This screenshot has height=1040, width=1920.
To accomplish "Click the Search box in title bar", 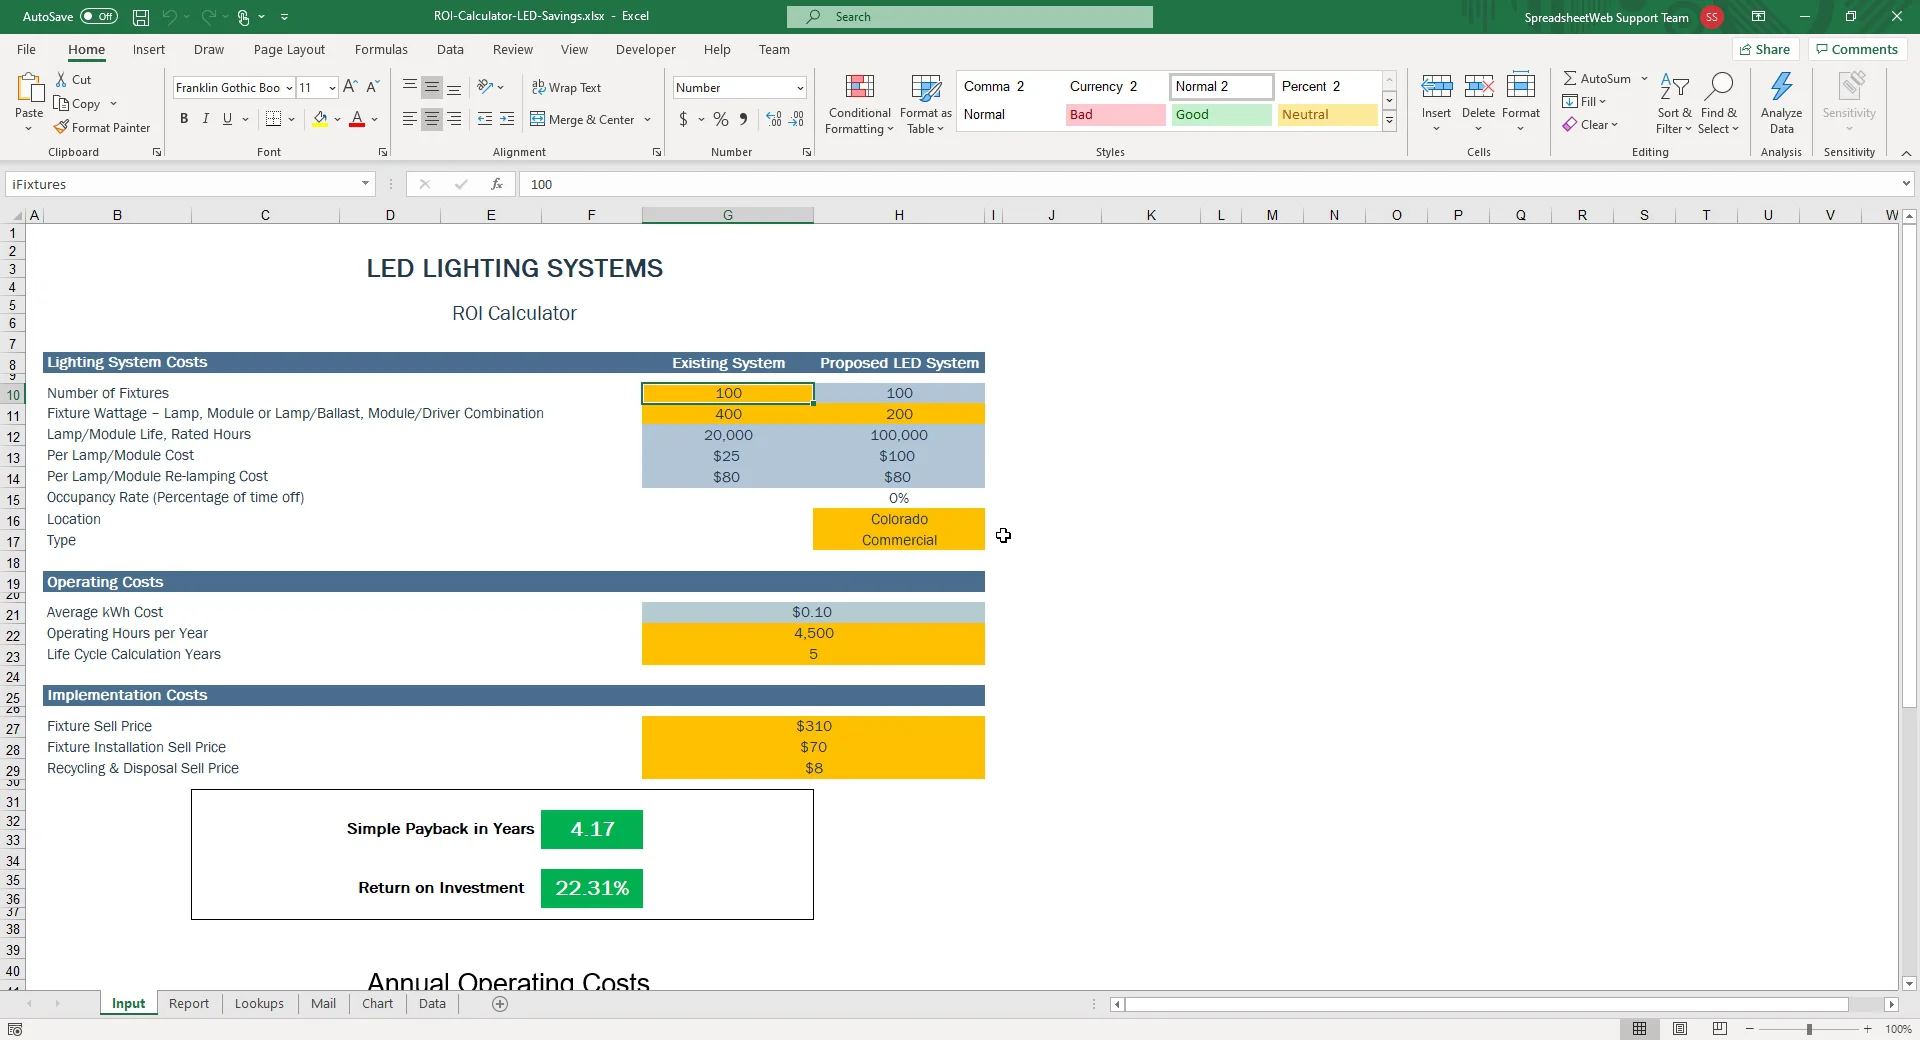I will [969, 17].
